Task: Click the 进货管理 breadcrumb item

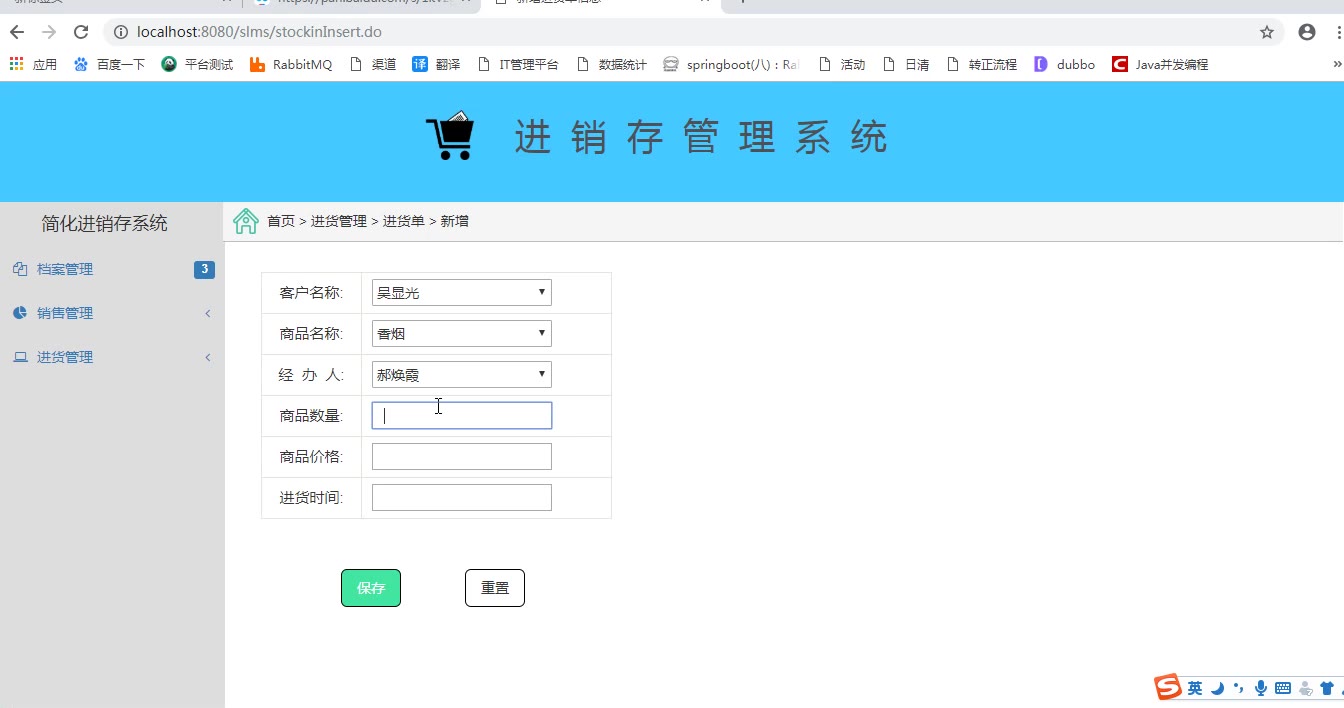Action: (x=339, y=221)
